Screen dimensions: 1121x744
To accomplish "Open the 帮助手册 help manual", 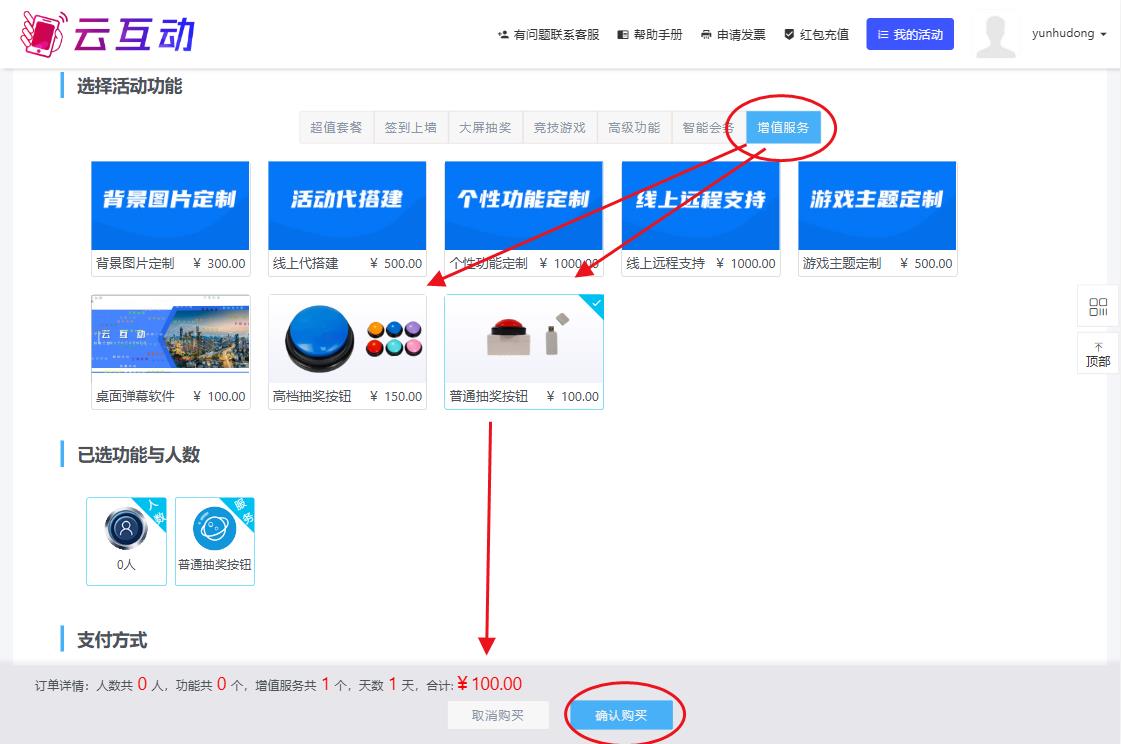I will (650, 35).
